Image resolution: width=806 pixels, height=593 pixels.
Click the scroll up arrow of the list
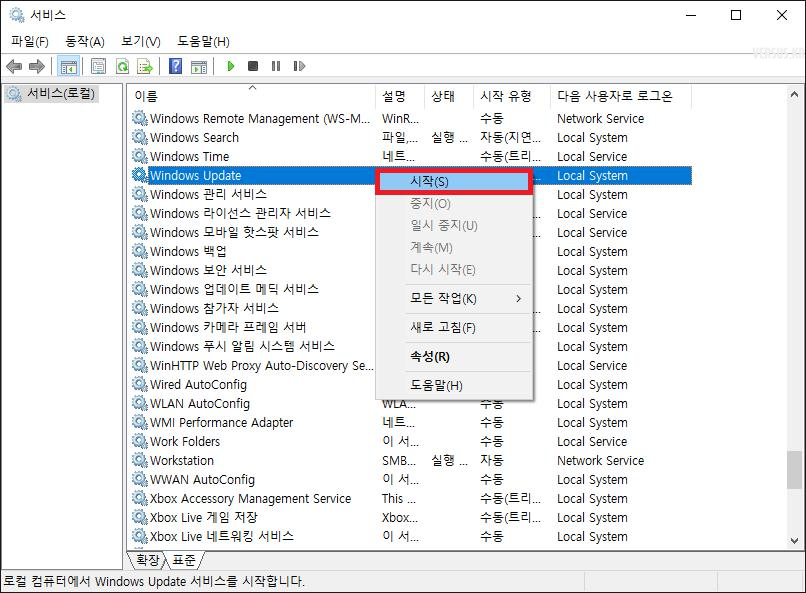point(794,94)
